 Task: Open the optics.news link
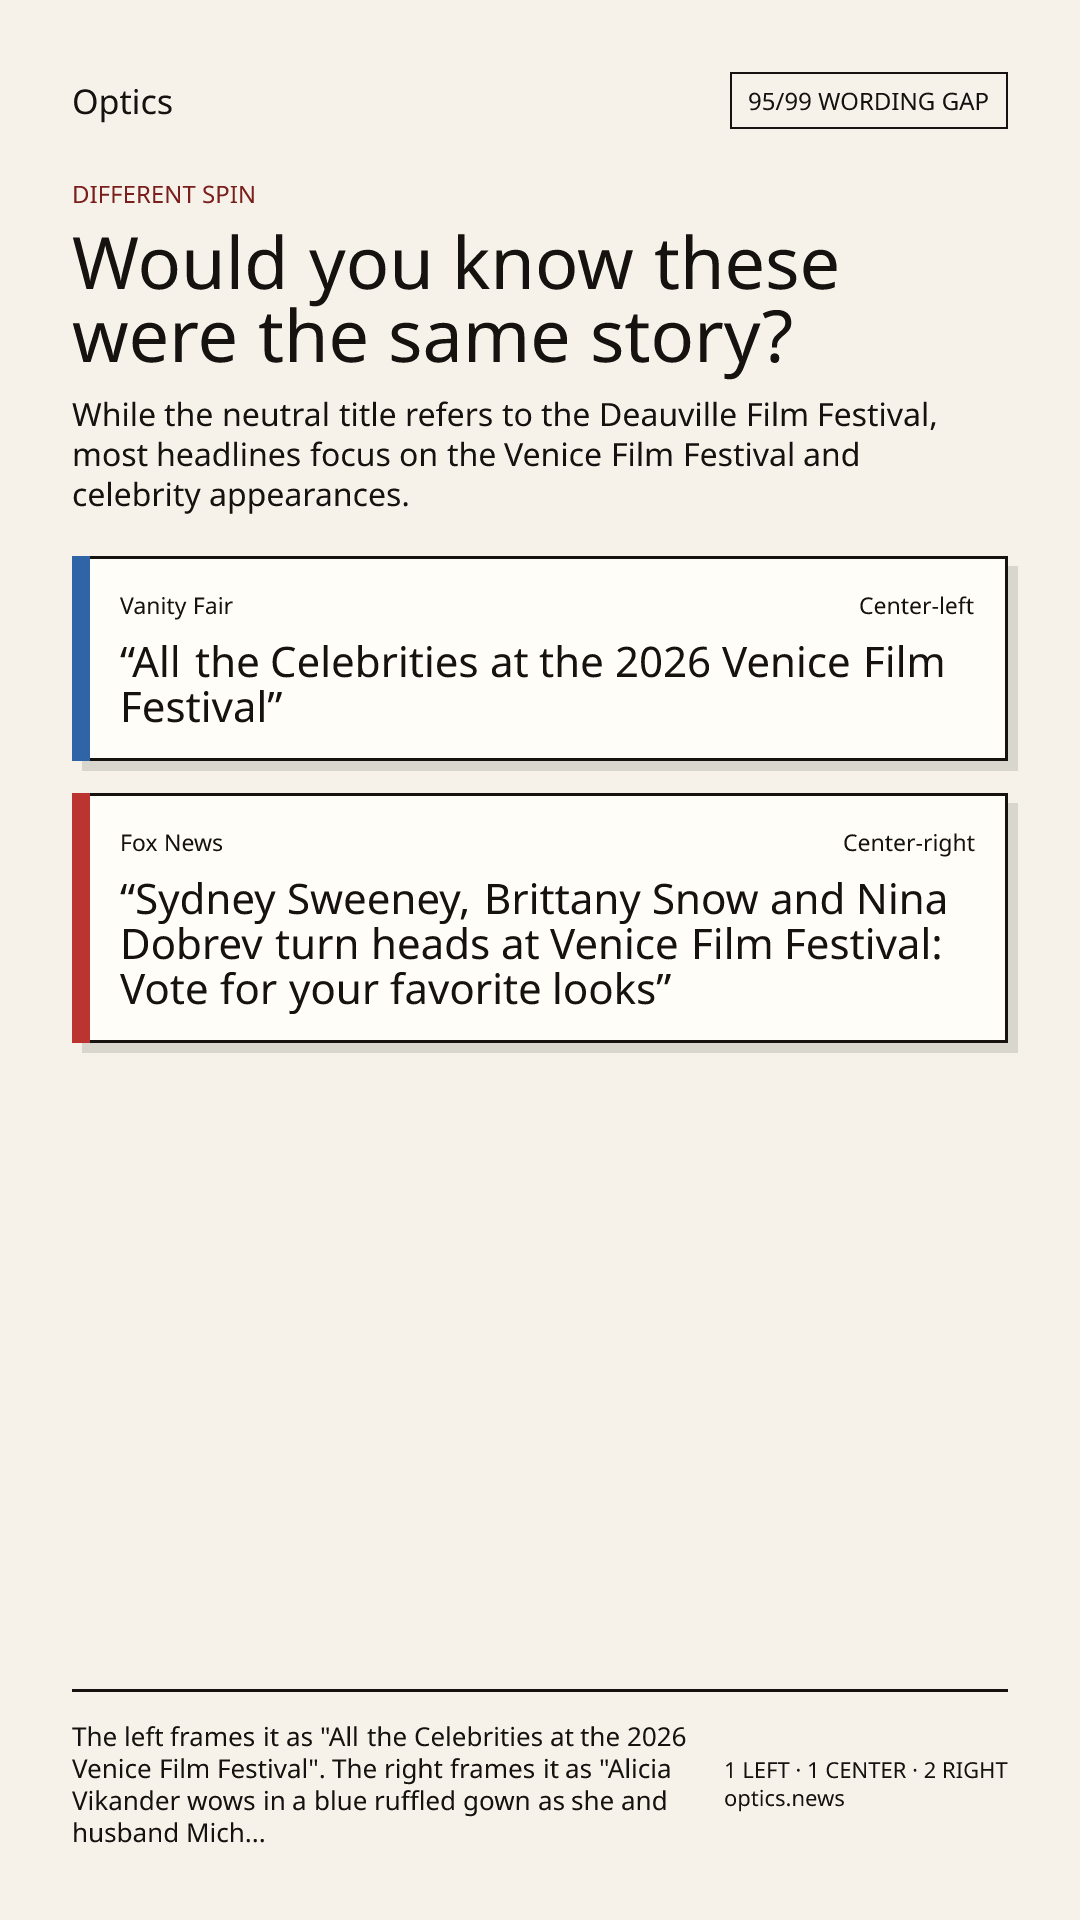coord(784,1798)
